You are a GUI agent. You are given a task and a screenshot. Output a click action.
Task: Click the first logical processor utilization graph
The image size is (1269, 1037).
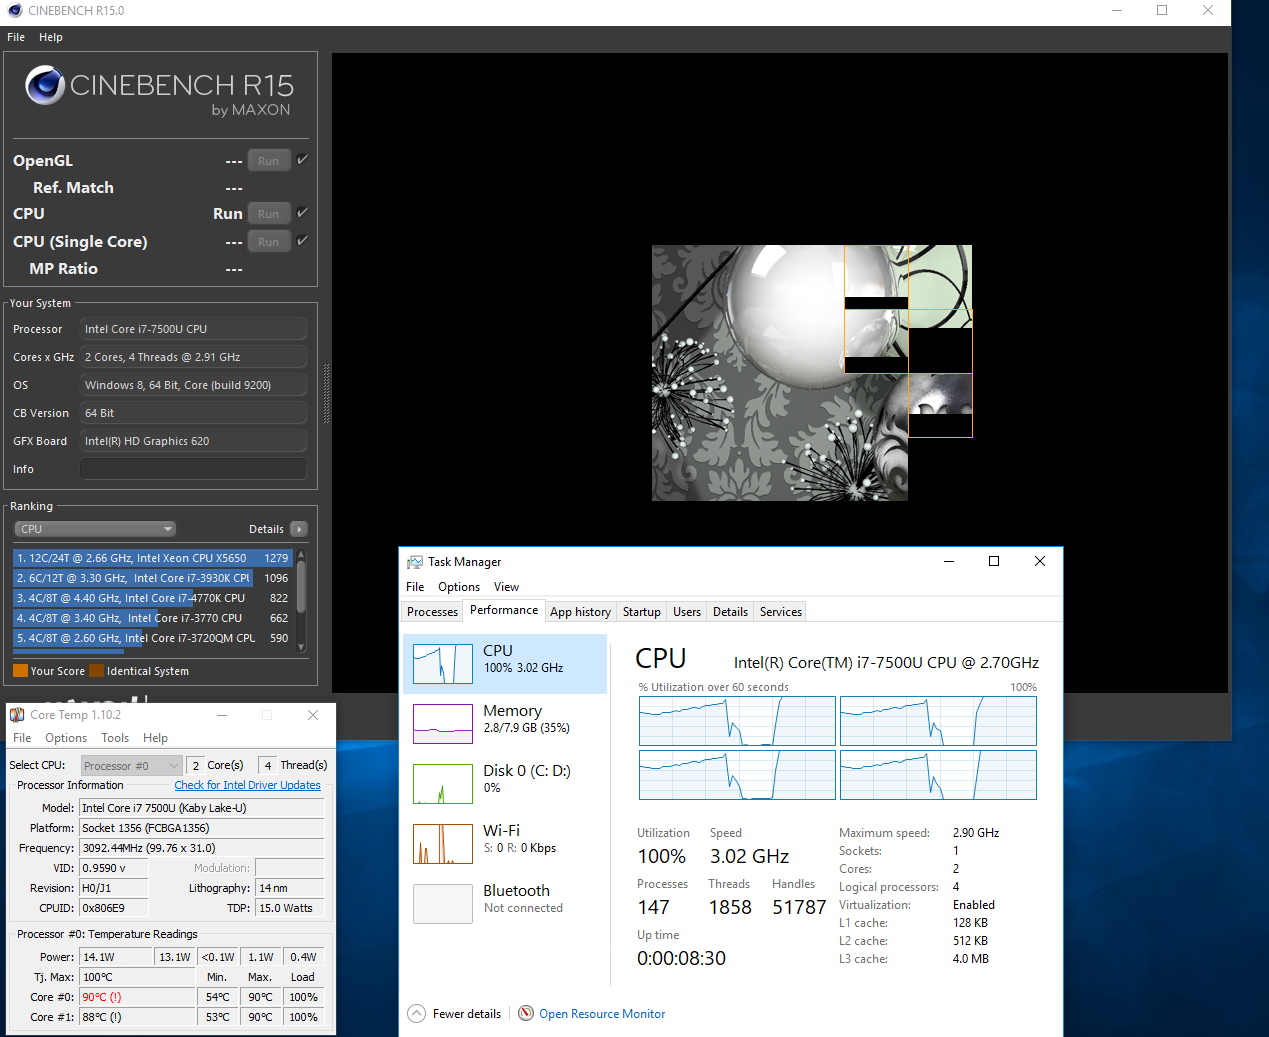pos(737,721)
